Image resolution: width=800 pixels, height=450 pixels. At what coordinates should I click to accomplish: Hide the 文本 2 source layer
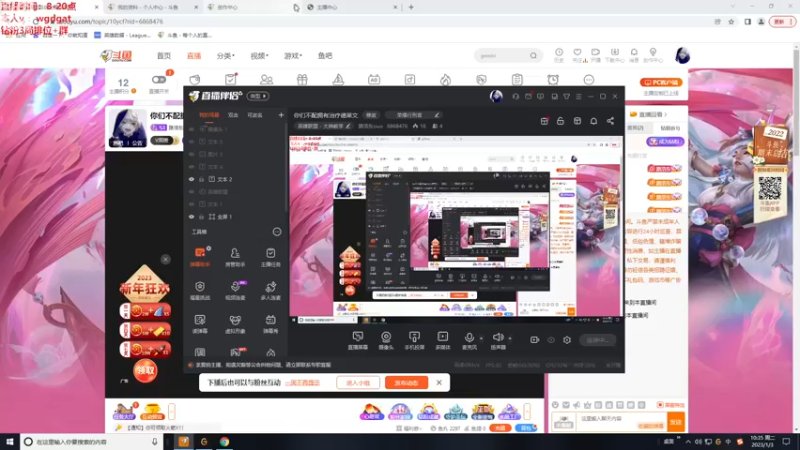[191, 180]
